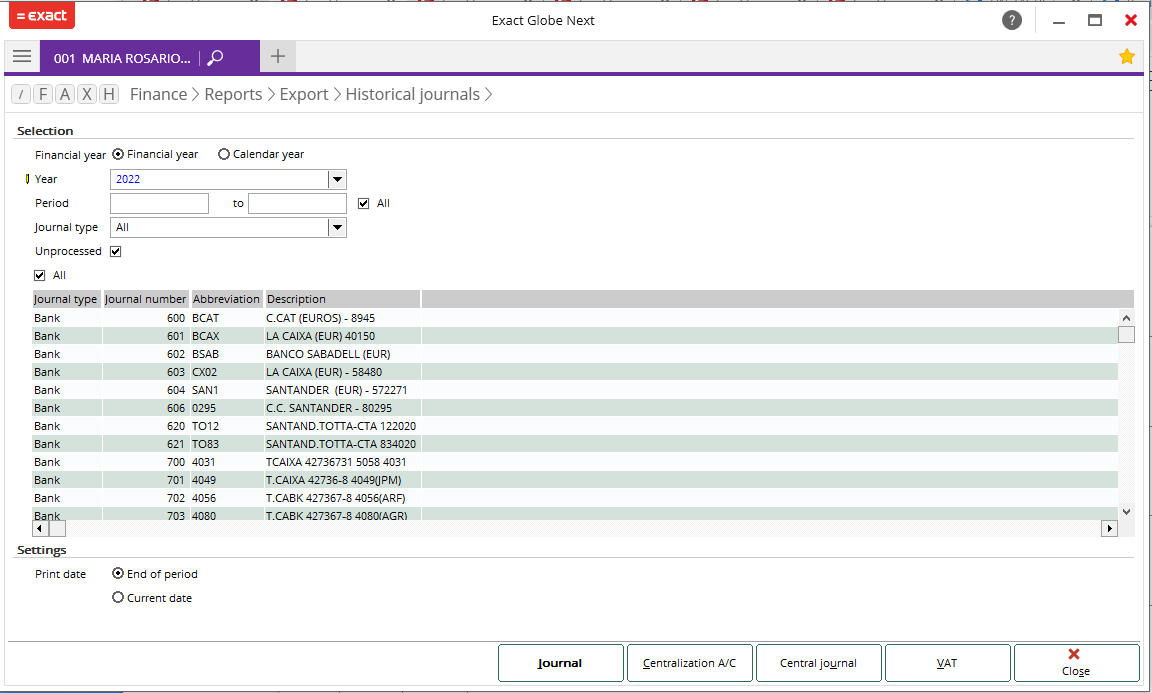Click the Central journal button
Screen dimensions: 1152x693
tap(818, 663)
